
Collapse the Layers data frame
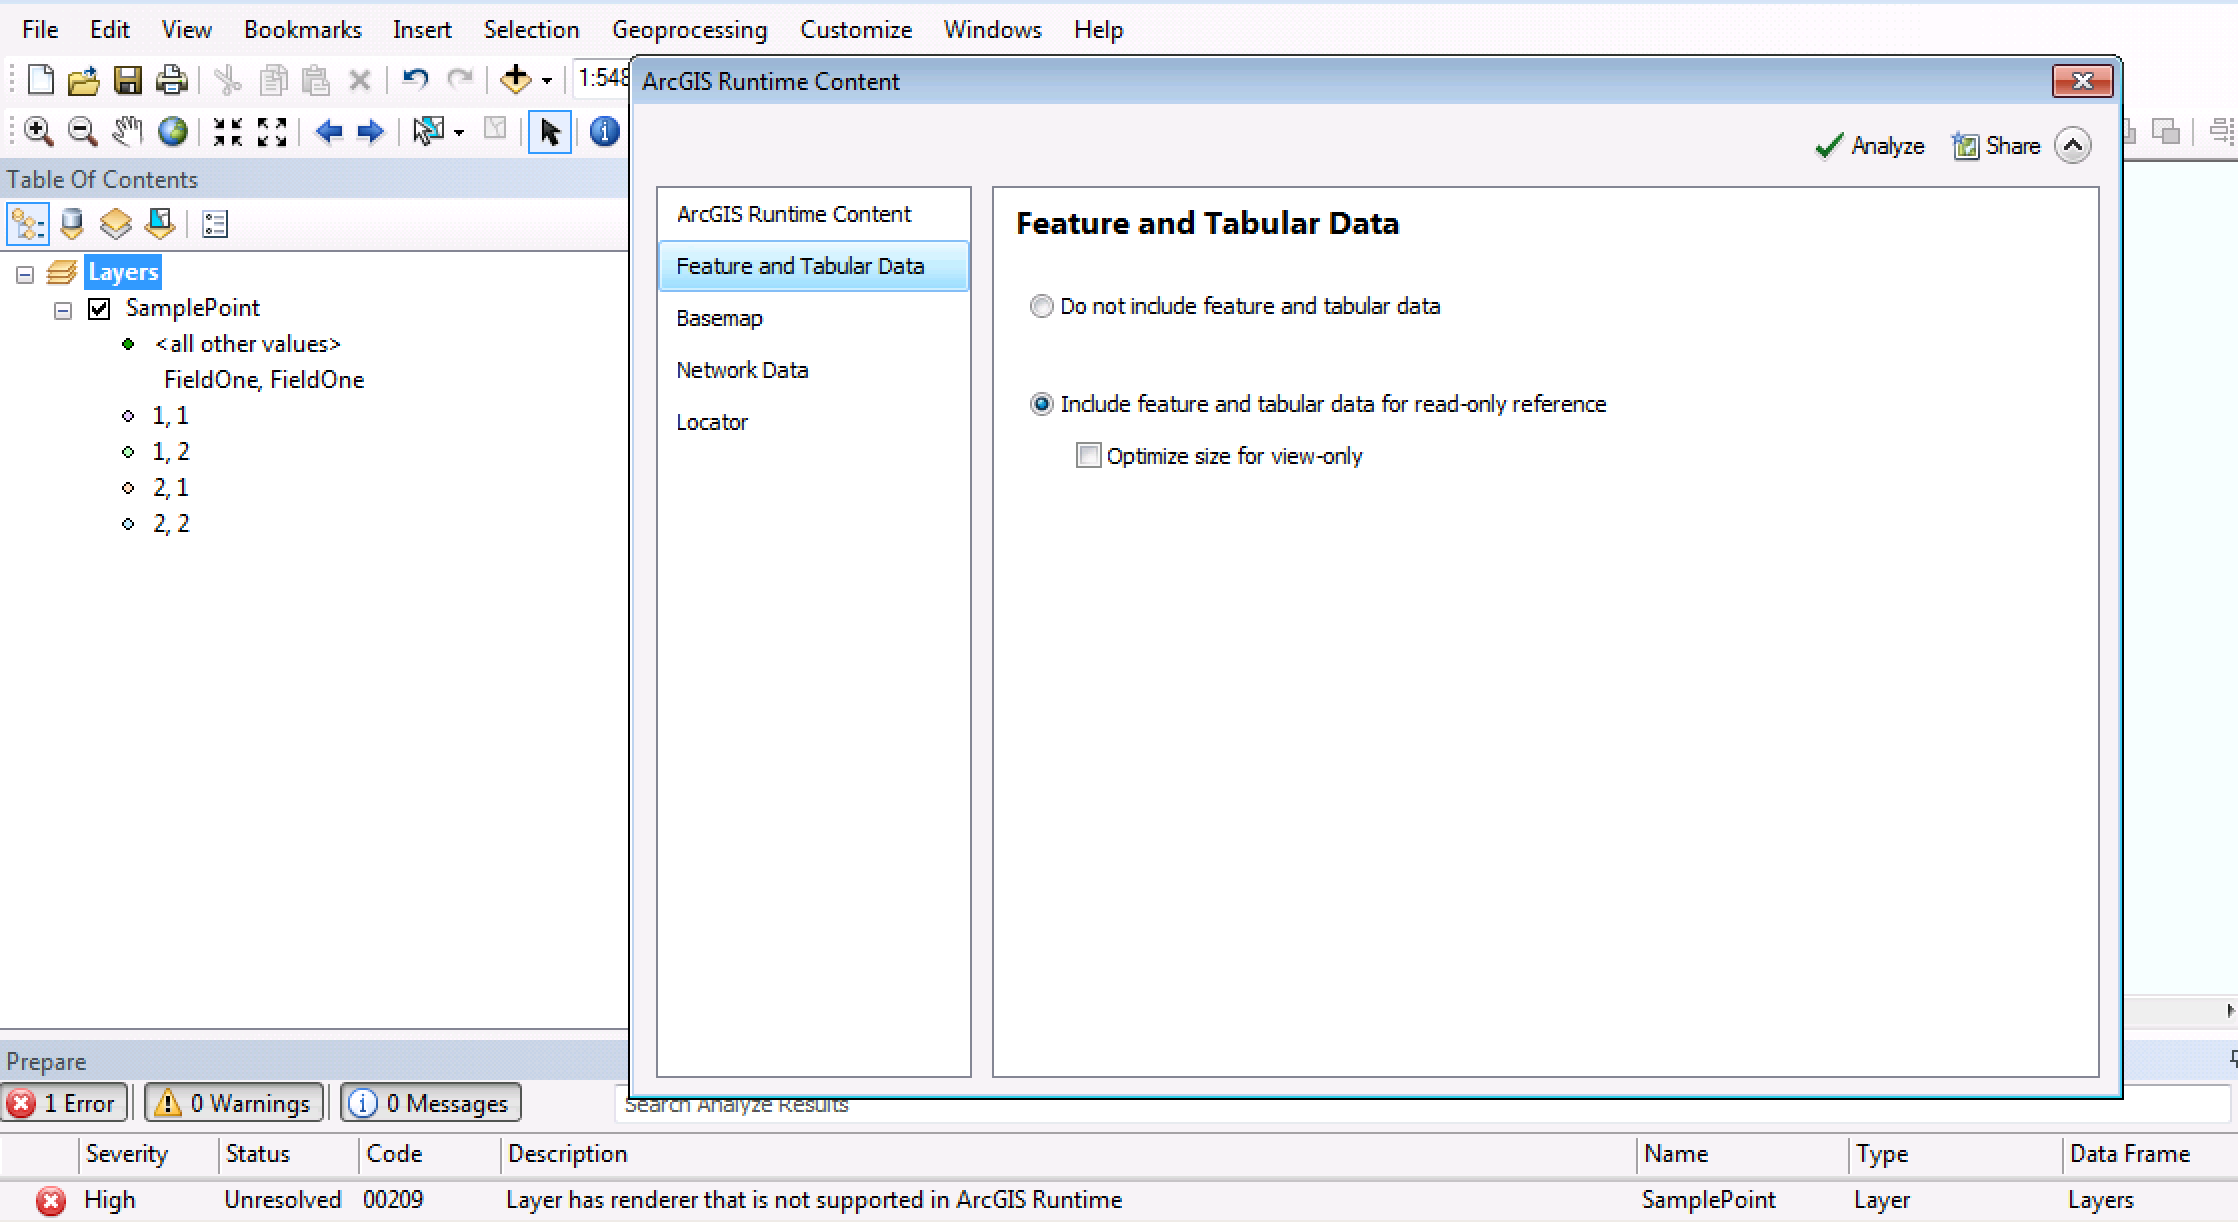coord(25,274)
